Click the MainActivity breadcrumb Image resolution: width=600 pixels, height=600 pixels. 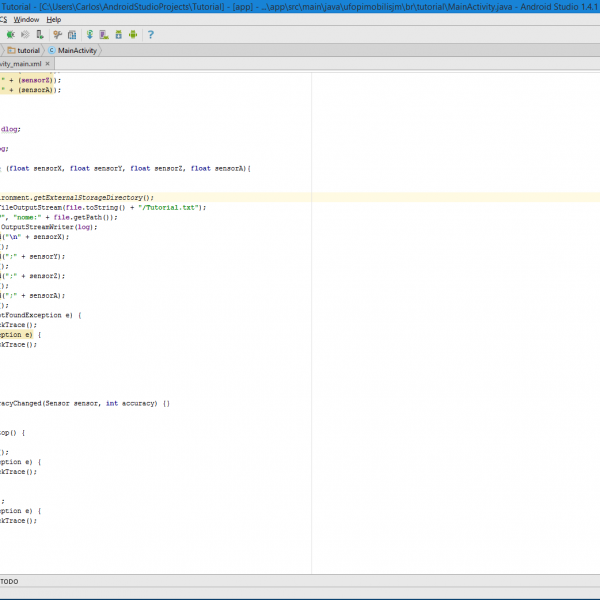pyautogui.click(x=78, y=49)
